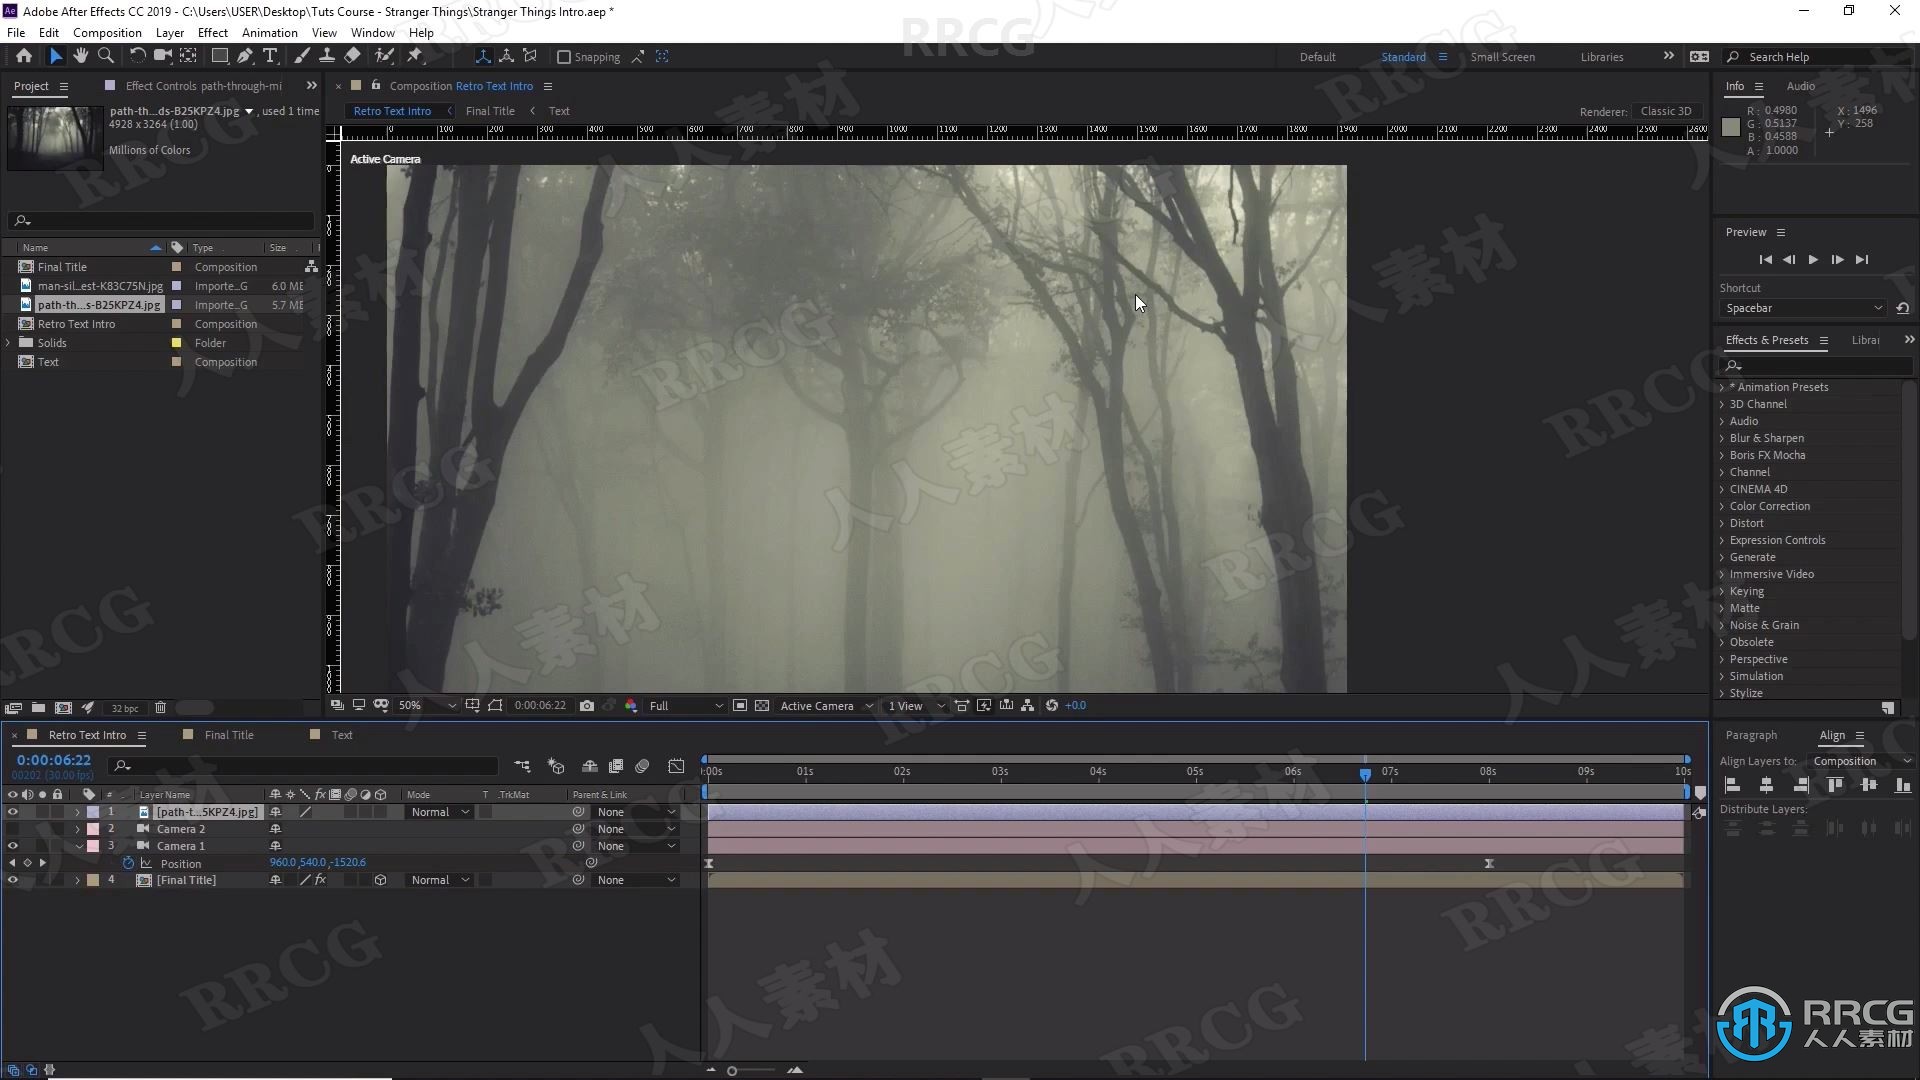
Task: Click the Position stopwatch on Camera 1
Action: [x=128, y=863]
